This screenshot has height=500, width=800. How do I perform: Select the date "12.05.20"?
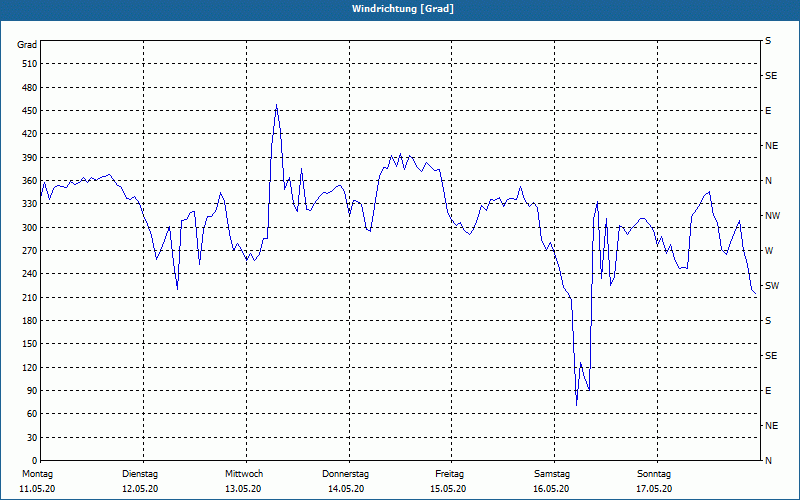click(140, 489)
